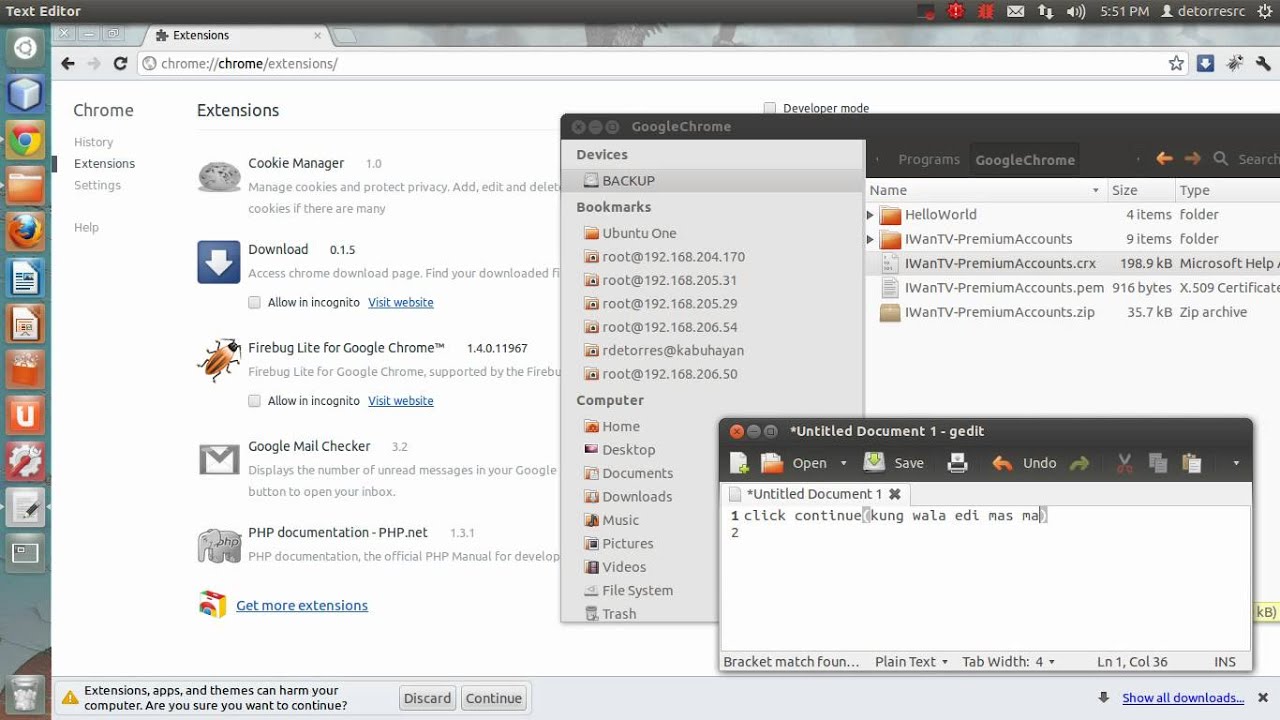The width and height of the screenshot is (1280, 720).
Task: Open the Trash in the Unity launcher
Action: (25, 696)
